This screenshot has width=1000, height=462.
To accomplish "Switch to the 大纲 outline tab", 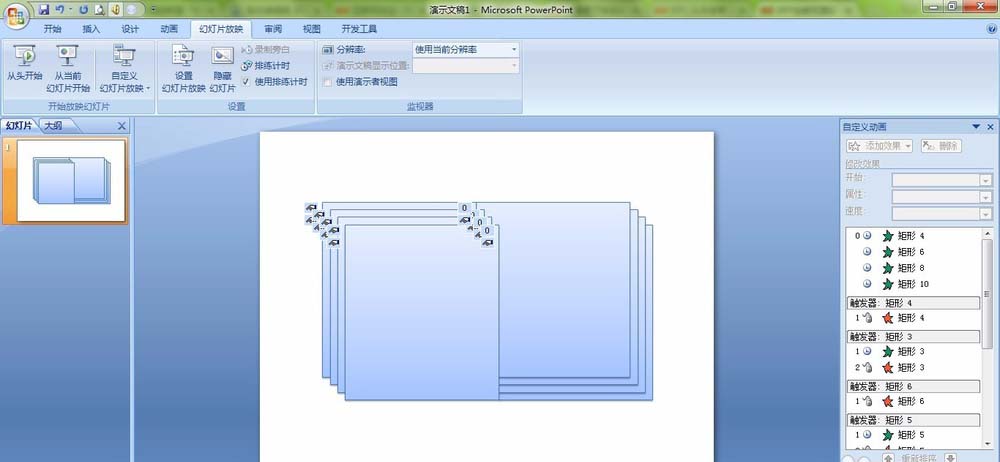I will [54, 126].
